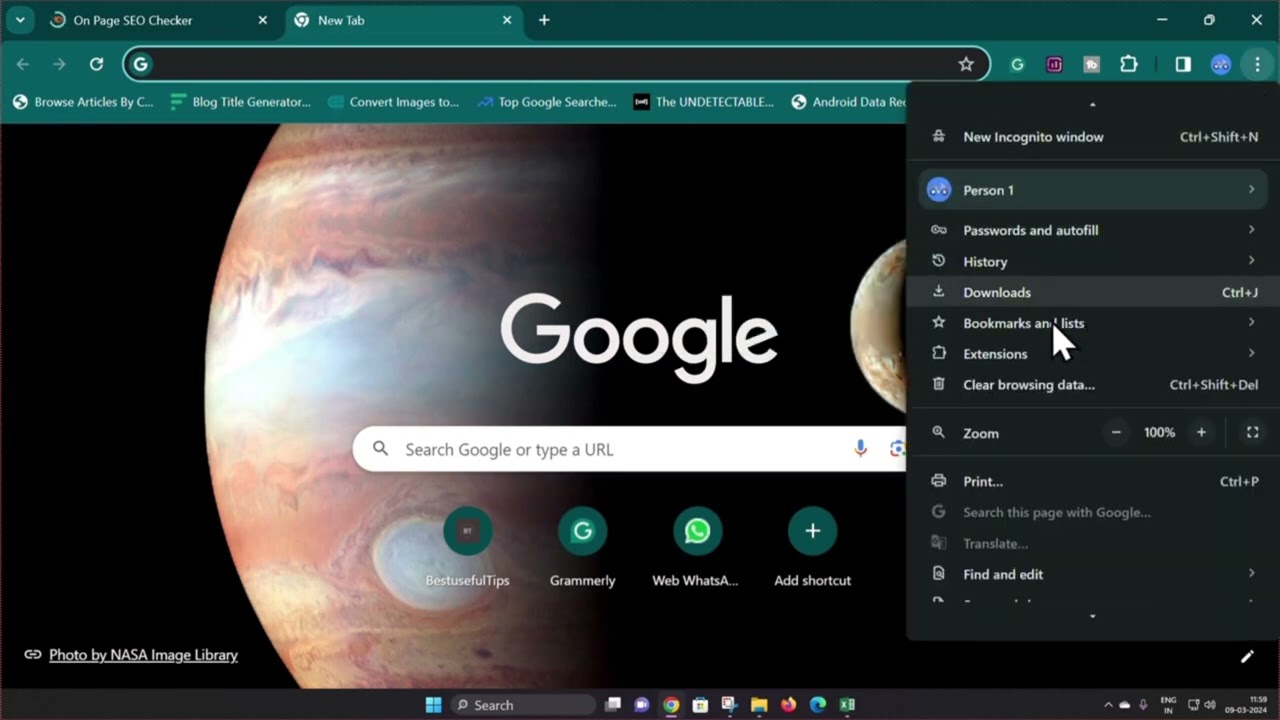Screen dimensions: 1280x720
Task: Choose Clear browsing data... menu item
Action: pos(1092,384)
